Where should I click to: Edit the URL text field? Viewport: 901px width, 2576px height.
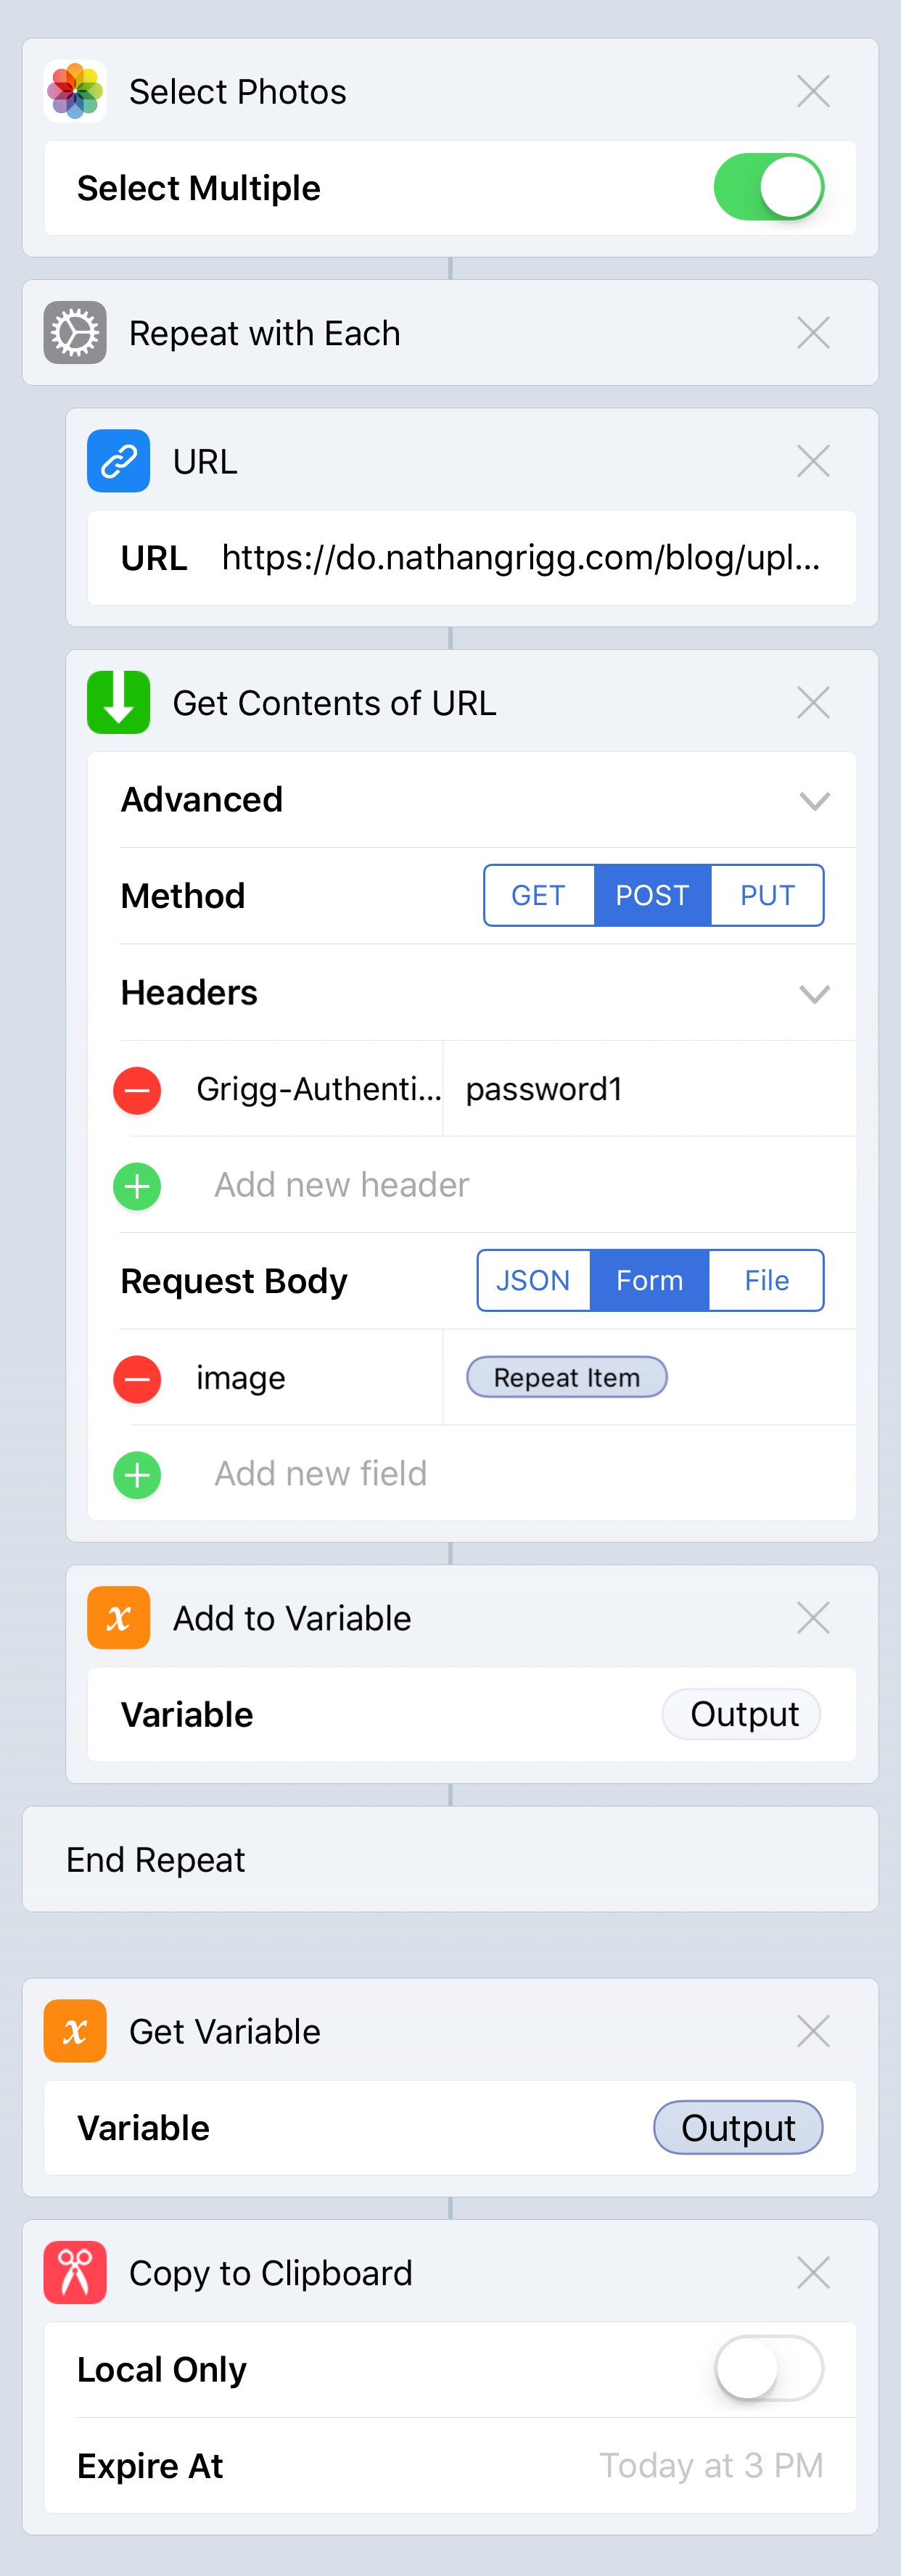click(x=472, y=557)
